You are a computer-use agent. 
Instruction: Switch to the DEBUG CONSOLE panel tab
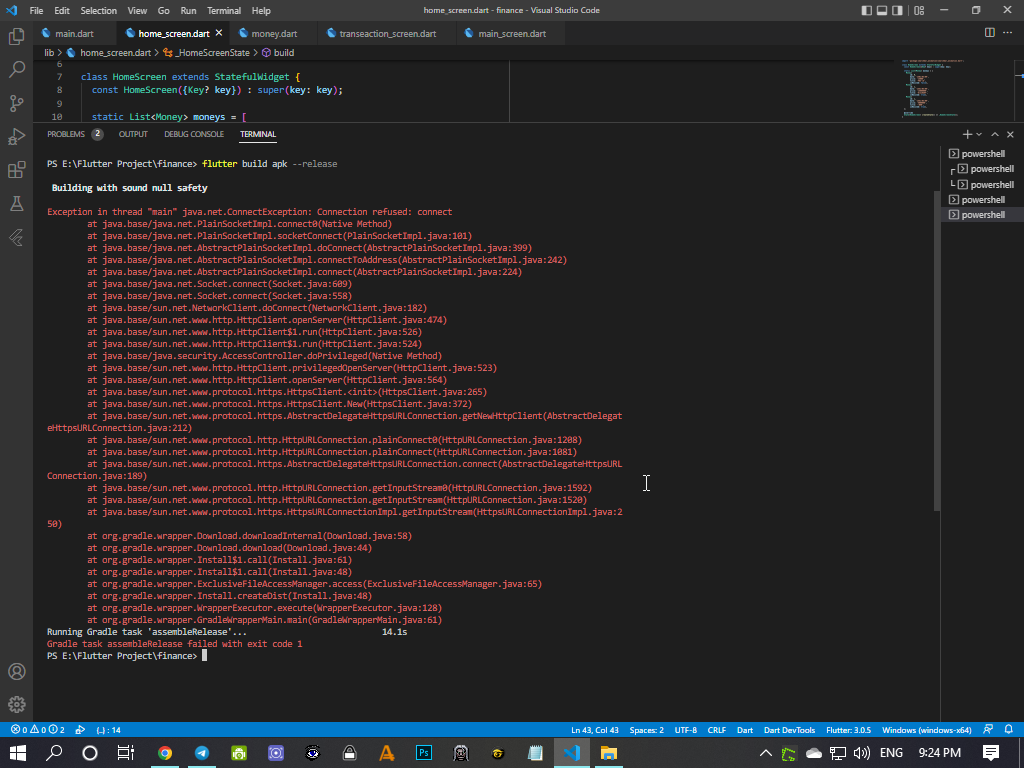click(194, 134)
